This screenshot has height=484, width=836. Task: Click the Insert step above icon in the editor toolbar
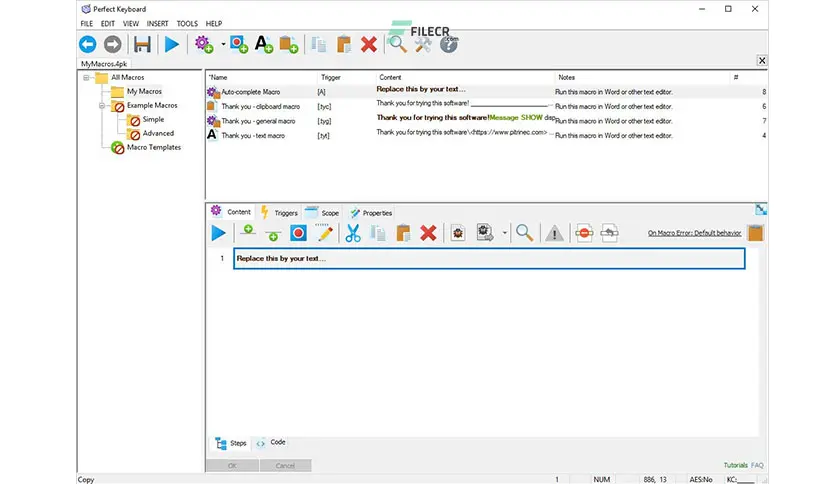pos(248,230)
